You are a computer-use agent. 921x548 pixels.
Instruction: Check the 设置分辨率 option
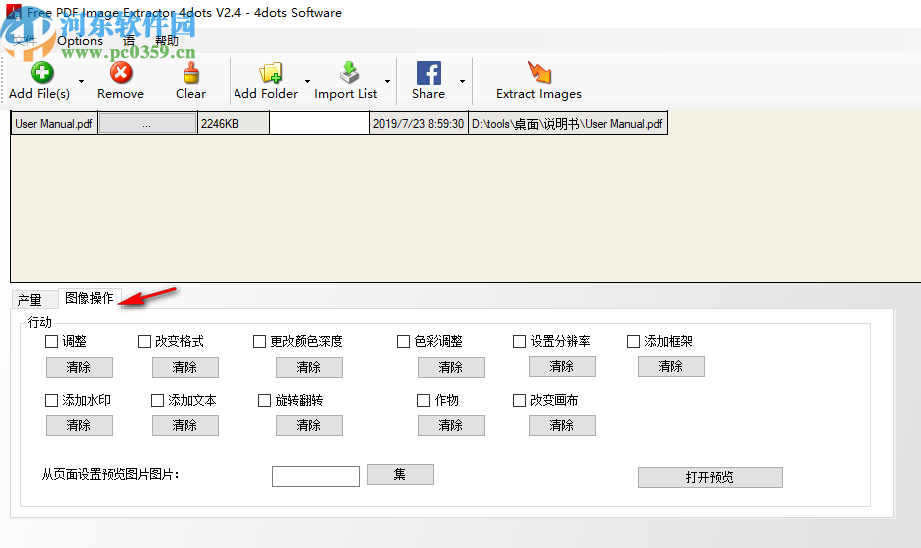coord(519,341)
